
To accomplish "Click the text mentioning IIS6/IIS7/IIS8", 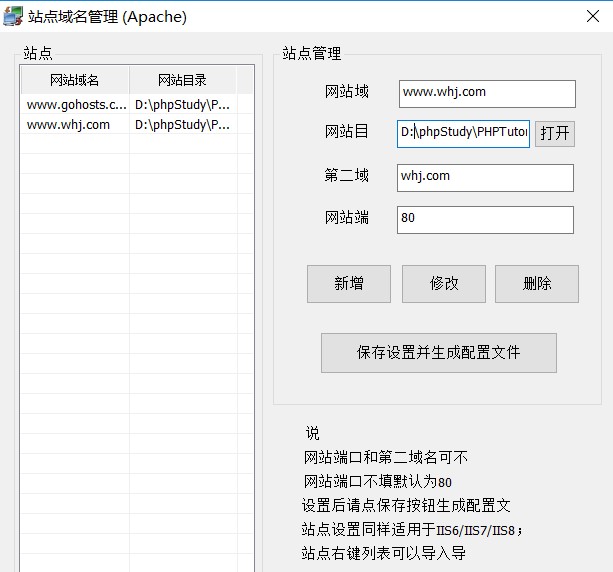I will click(x=412, y=530).
